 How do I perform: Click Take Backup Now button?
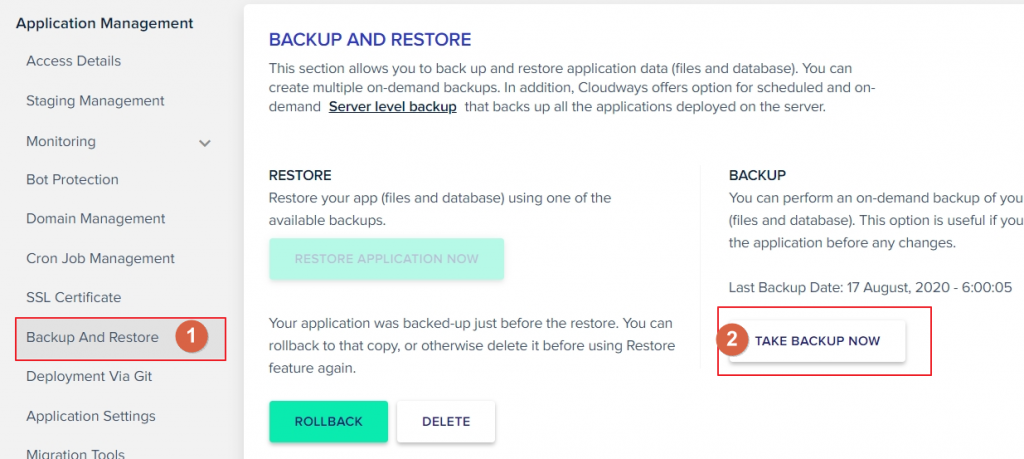point(818,341)
